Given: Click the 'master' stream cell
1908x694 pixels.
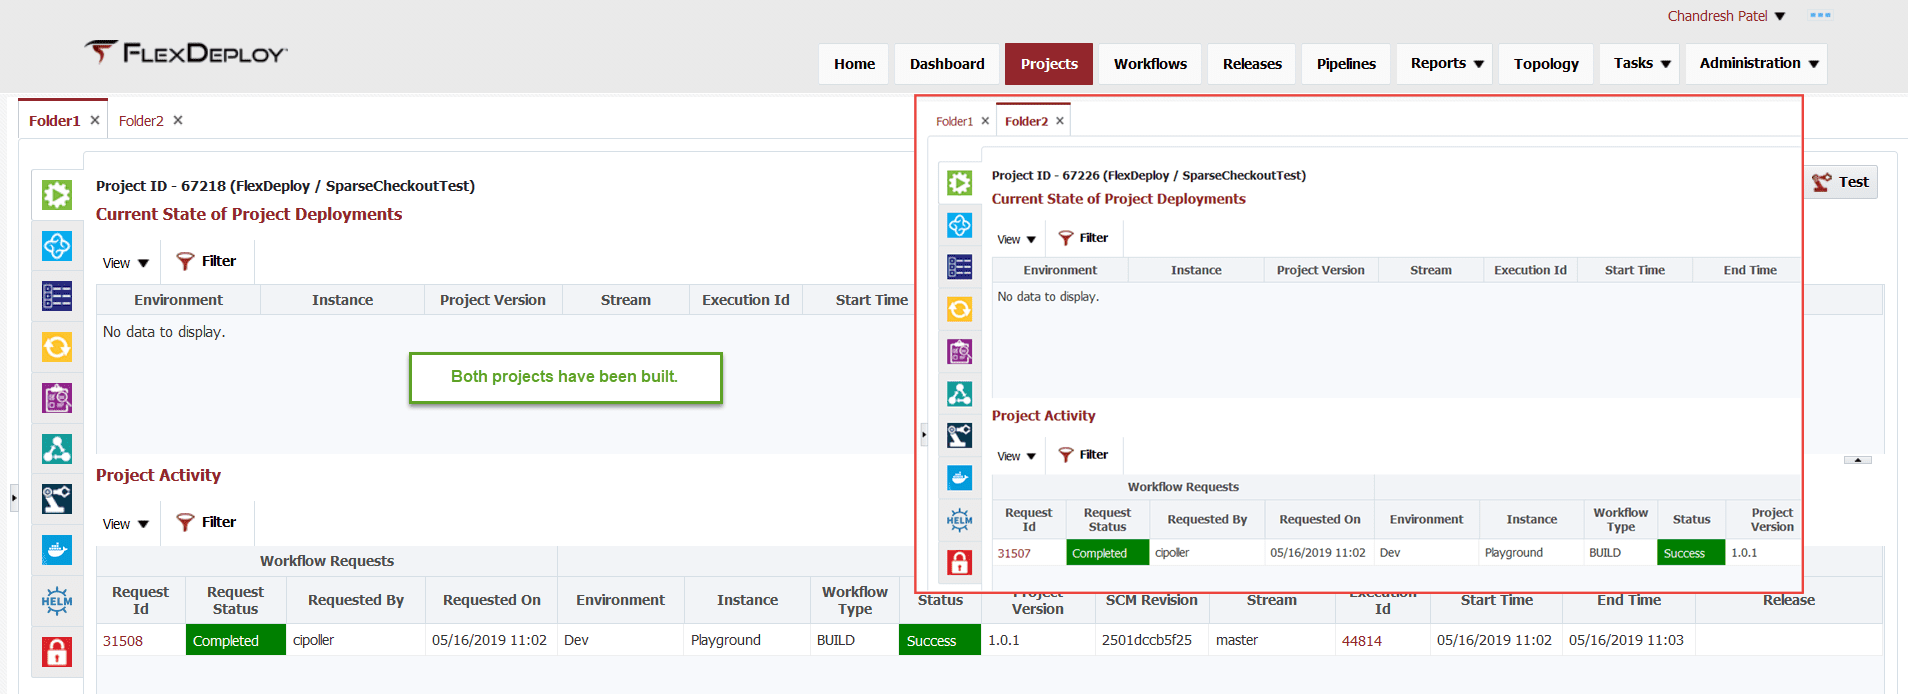Looking at the screenshot, I should (x=1272, y=640).
